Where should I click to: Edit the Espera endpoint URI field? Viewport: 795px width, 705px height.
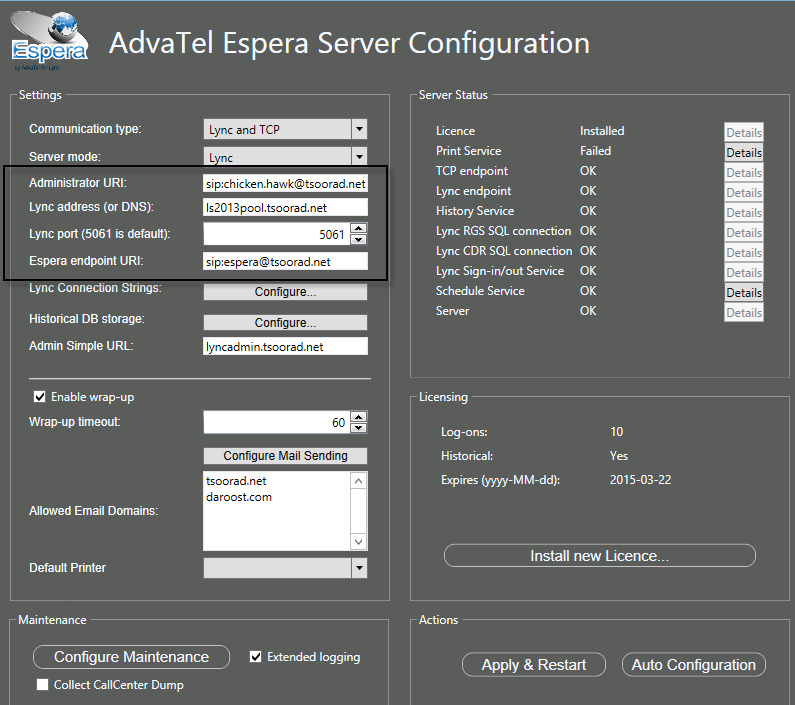coord(285,261)
